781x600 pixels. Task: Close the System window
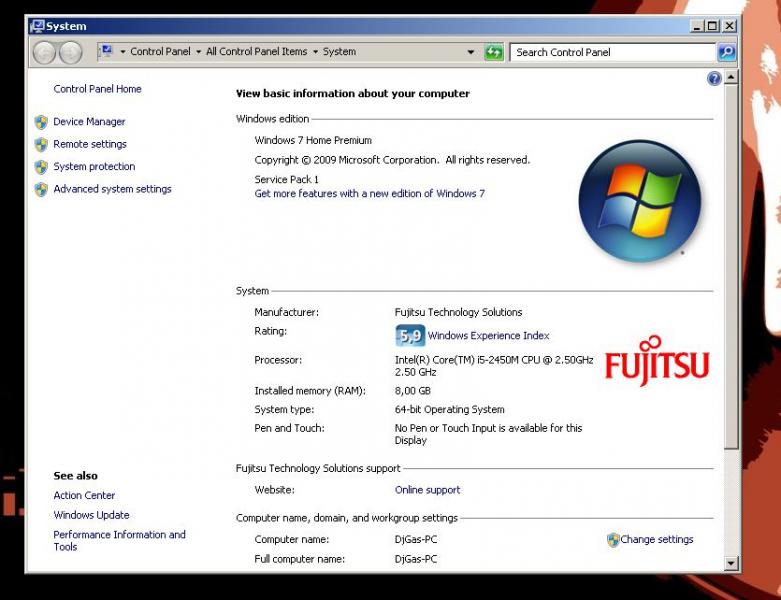point(729,26)
